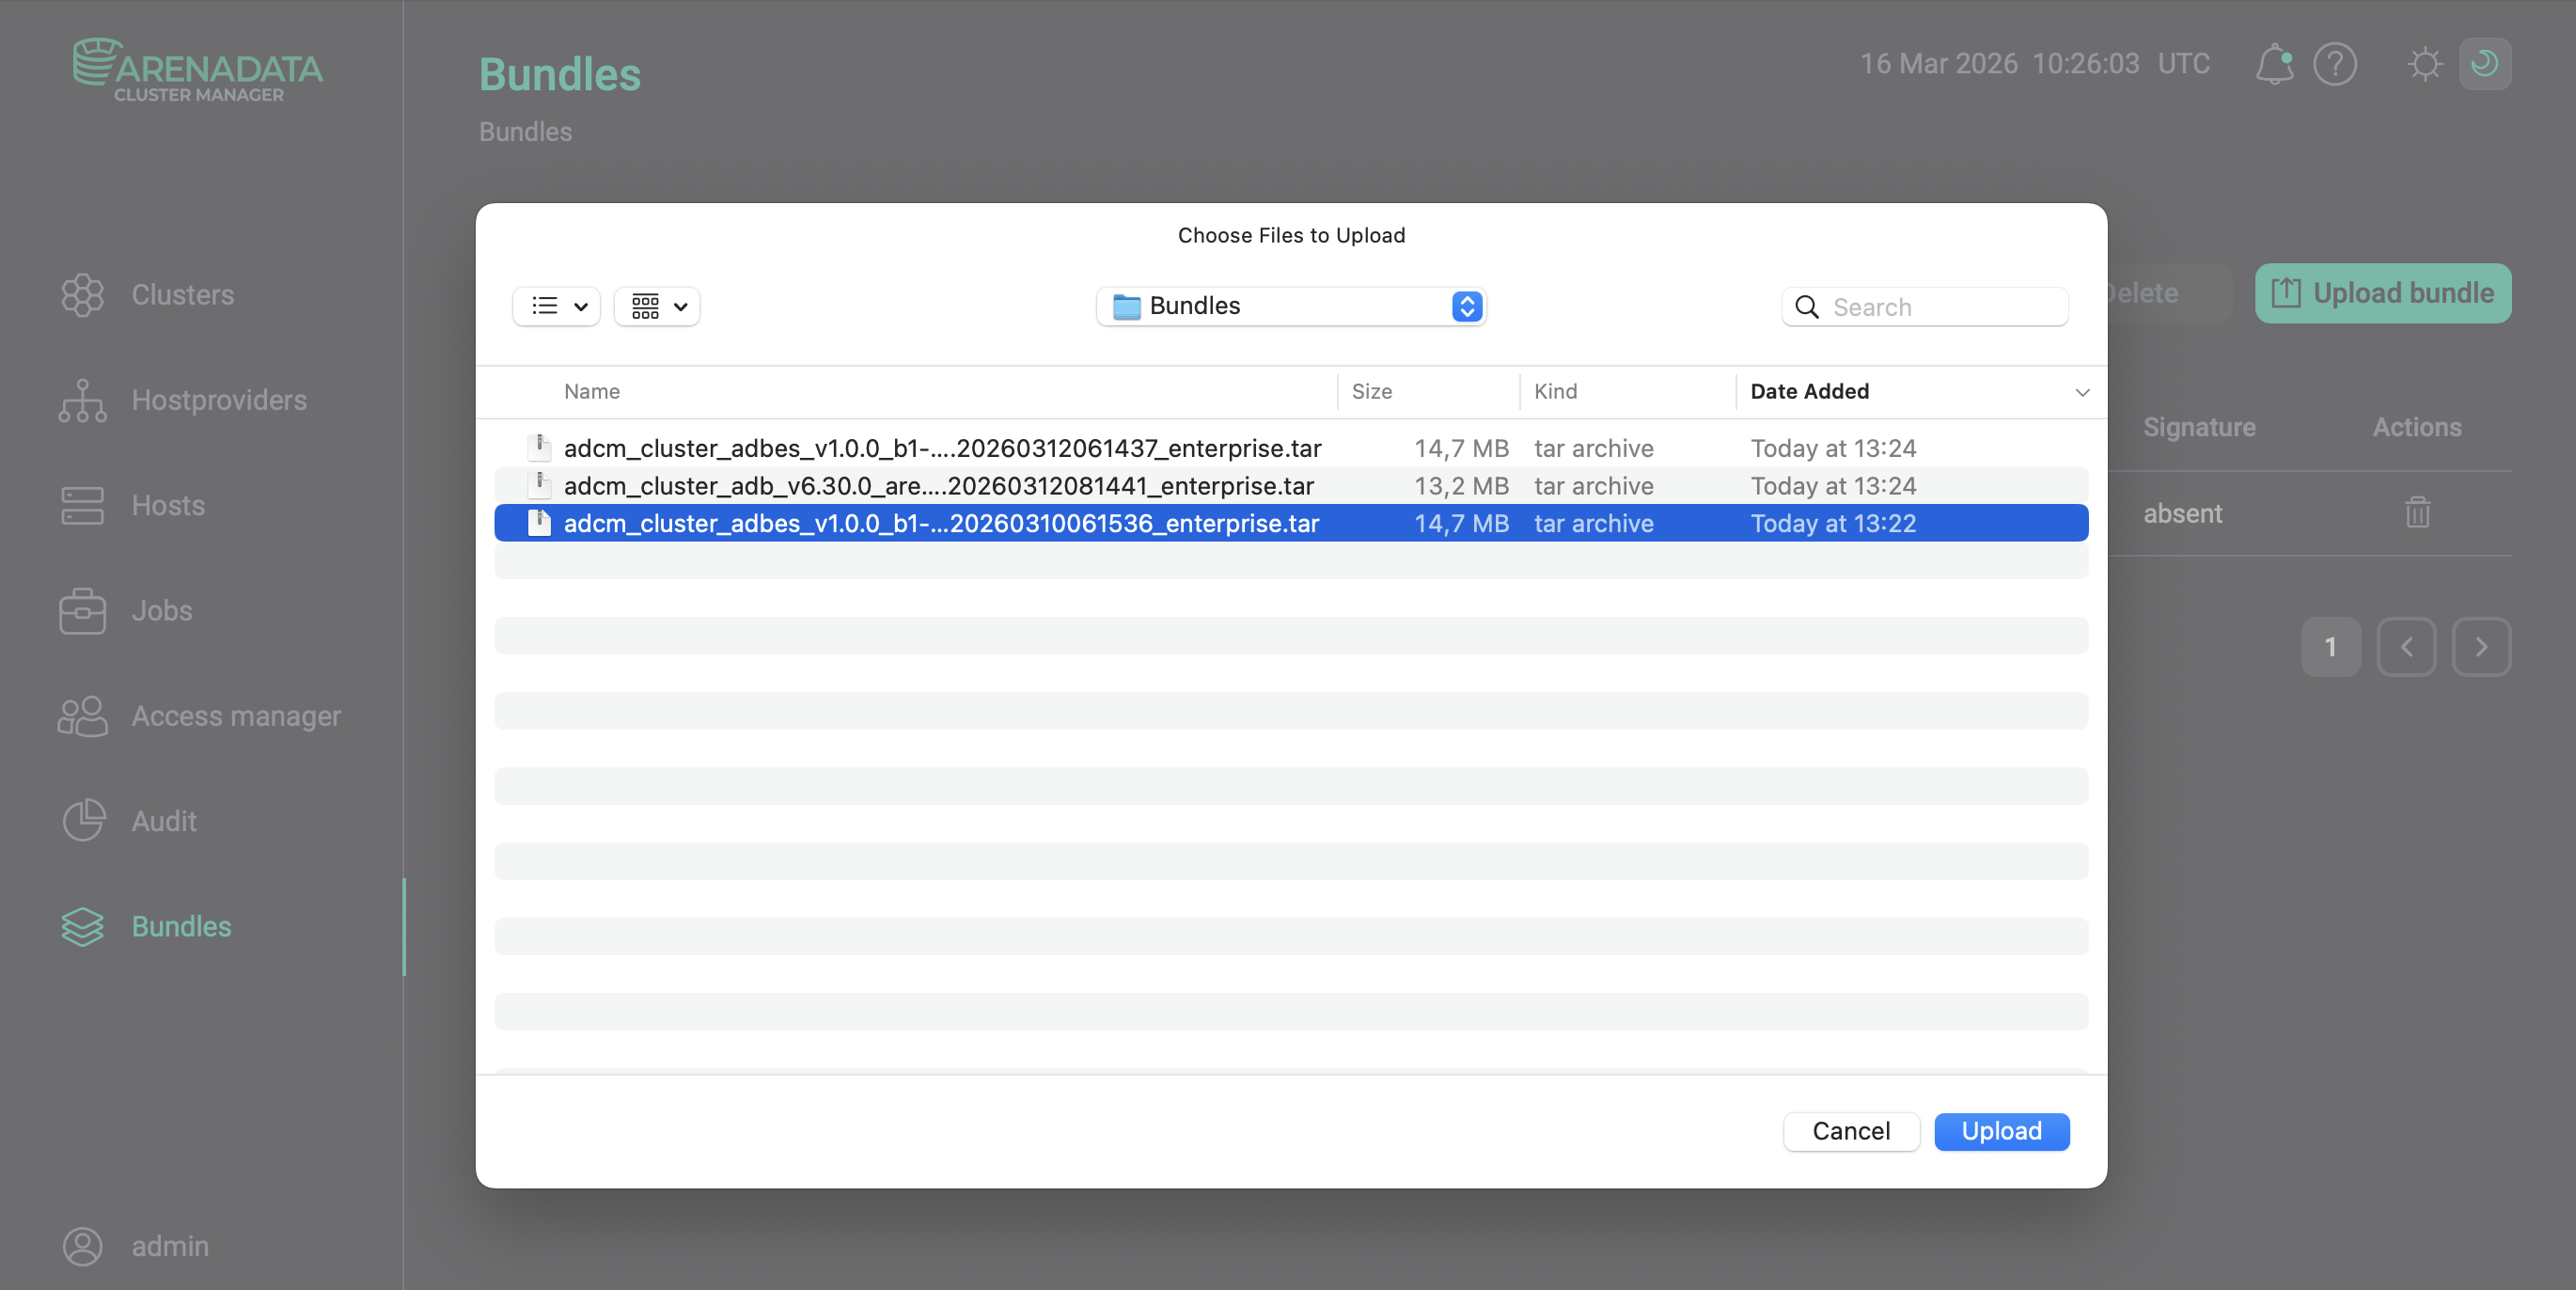Switch to light theme sun icon

[x=2424, y=64]
